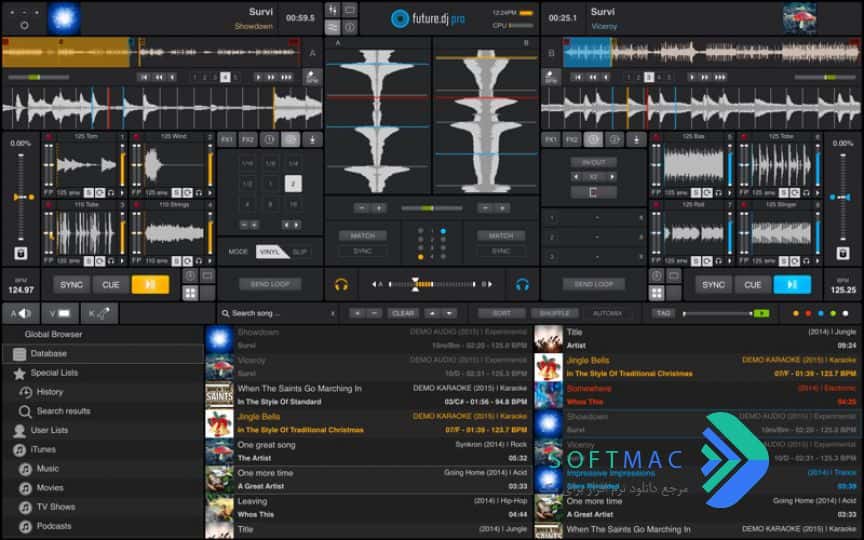
Task: Click deck B grid view icon
Action: point(656,293)
